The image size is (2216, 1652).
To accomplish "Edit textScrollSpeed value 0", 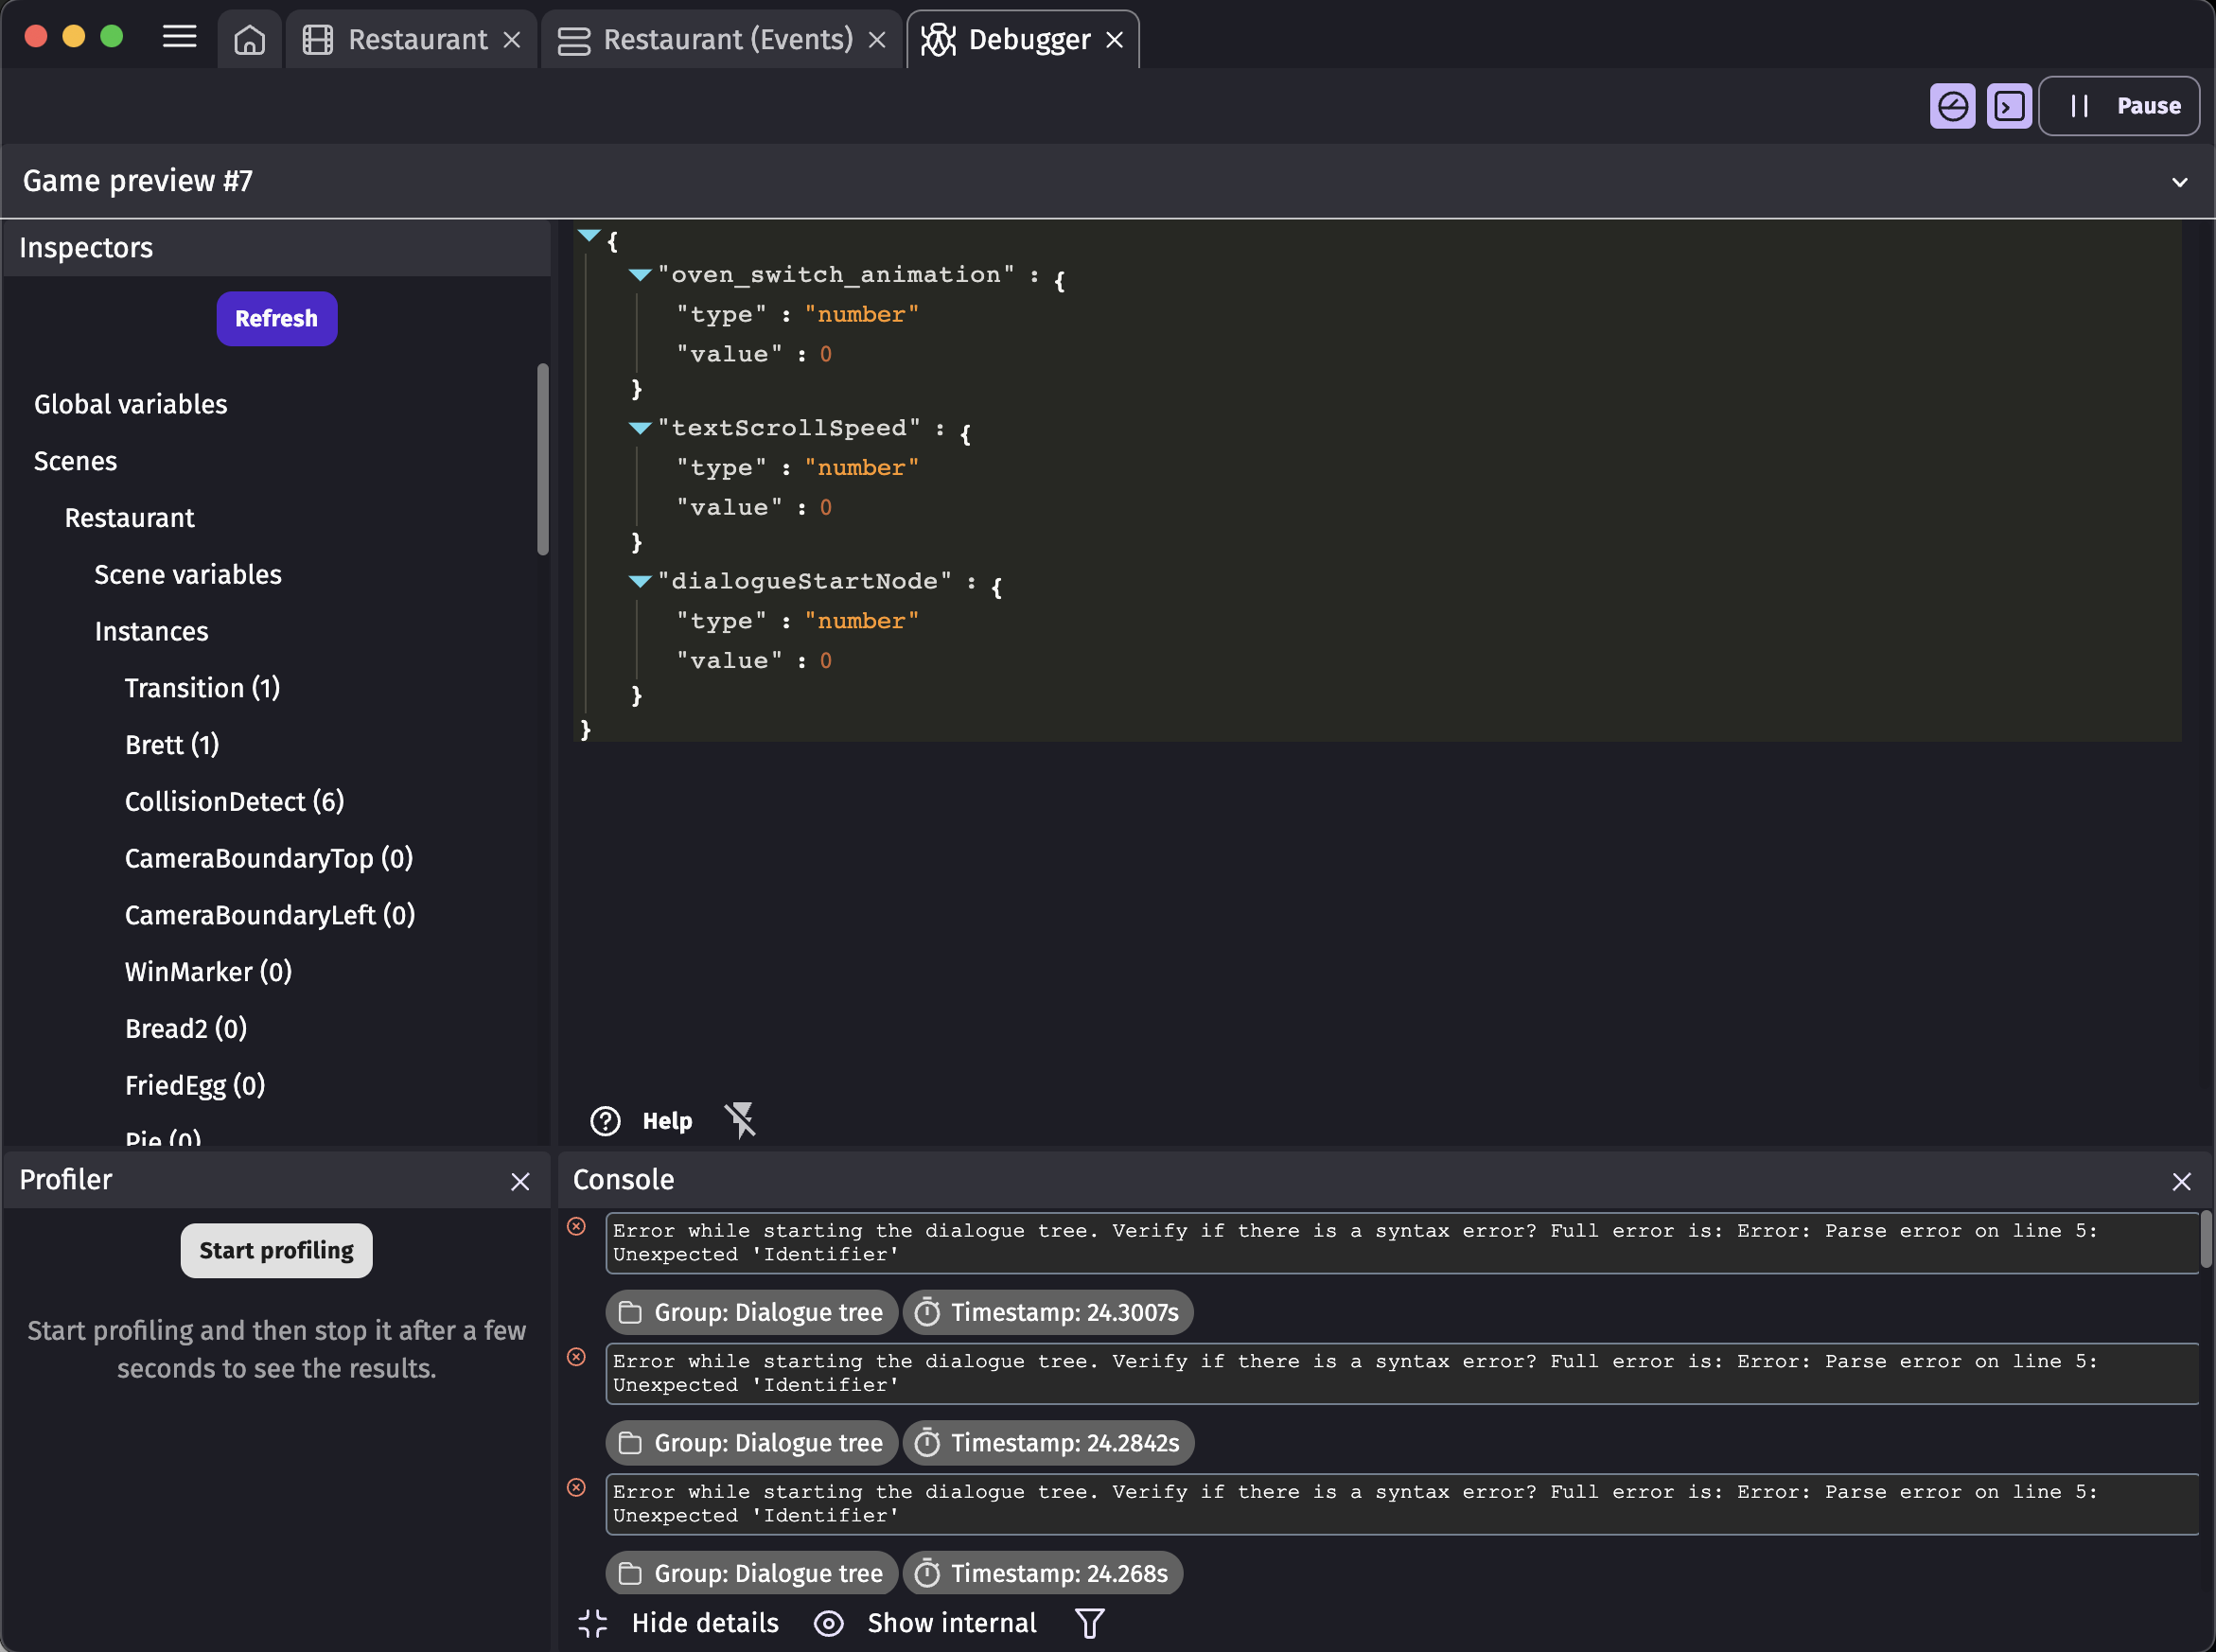I will (x=826, y=507).
